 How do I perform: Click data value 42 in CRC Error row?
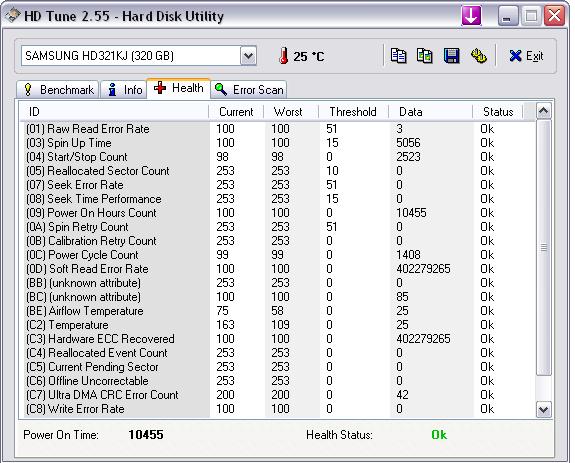coord(402,395)
